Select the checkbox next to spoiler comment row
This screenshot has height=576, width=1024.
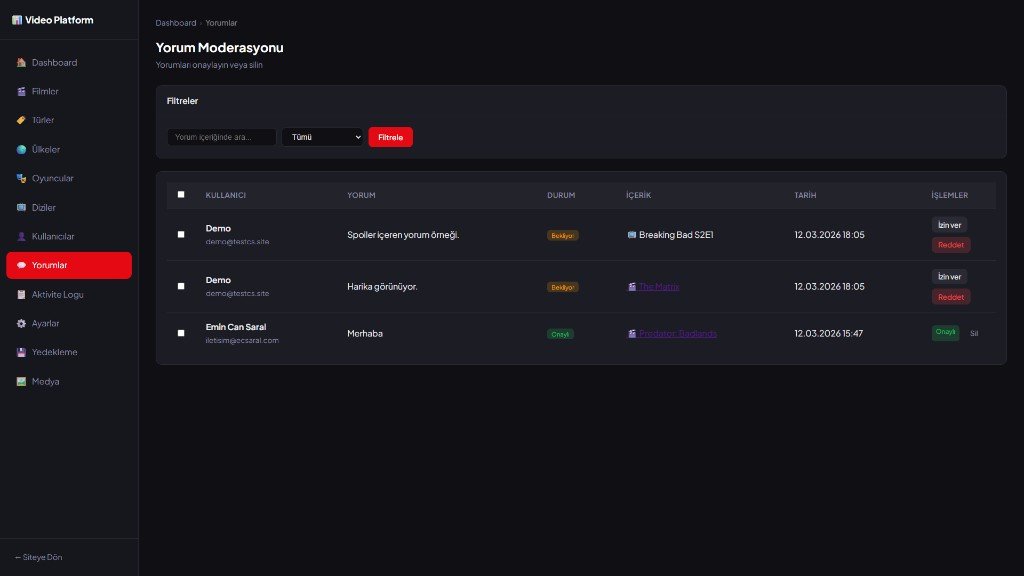coord(181,235)
